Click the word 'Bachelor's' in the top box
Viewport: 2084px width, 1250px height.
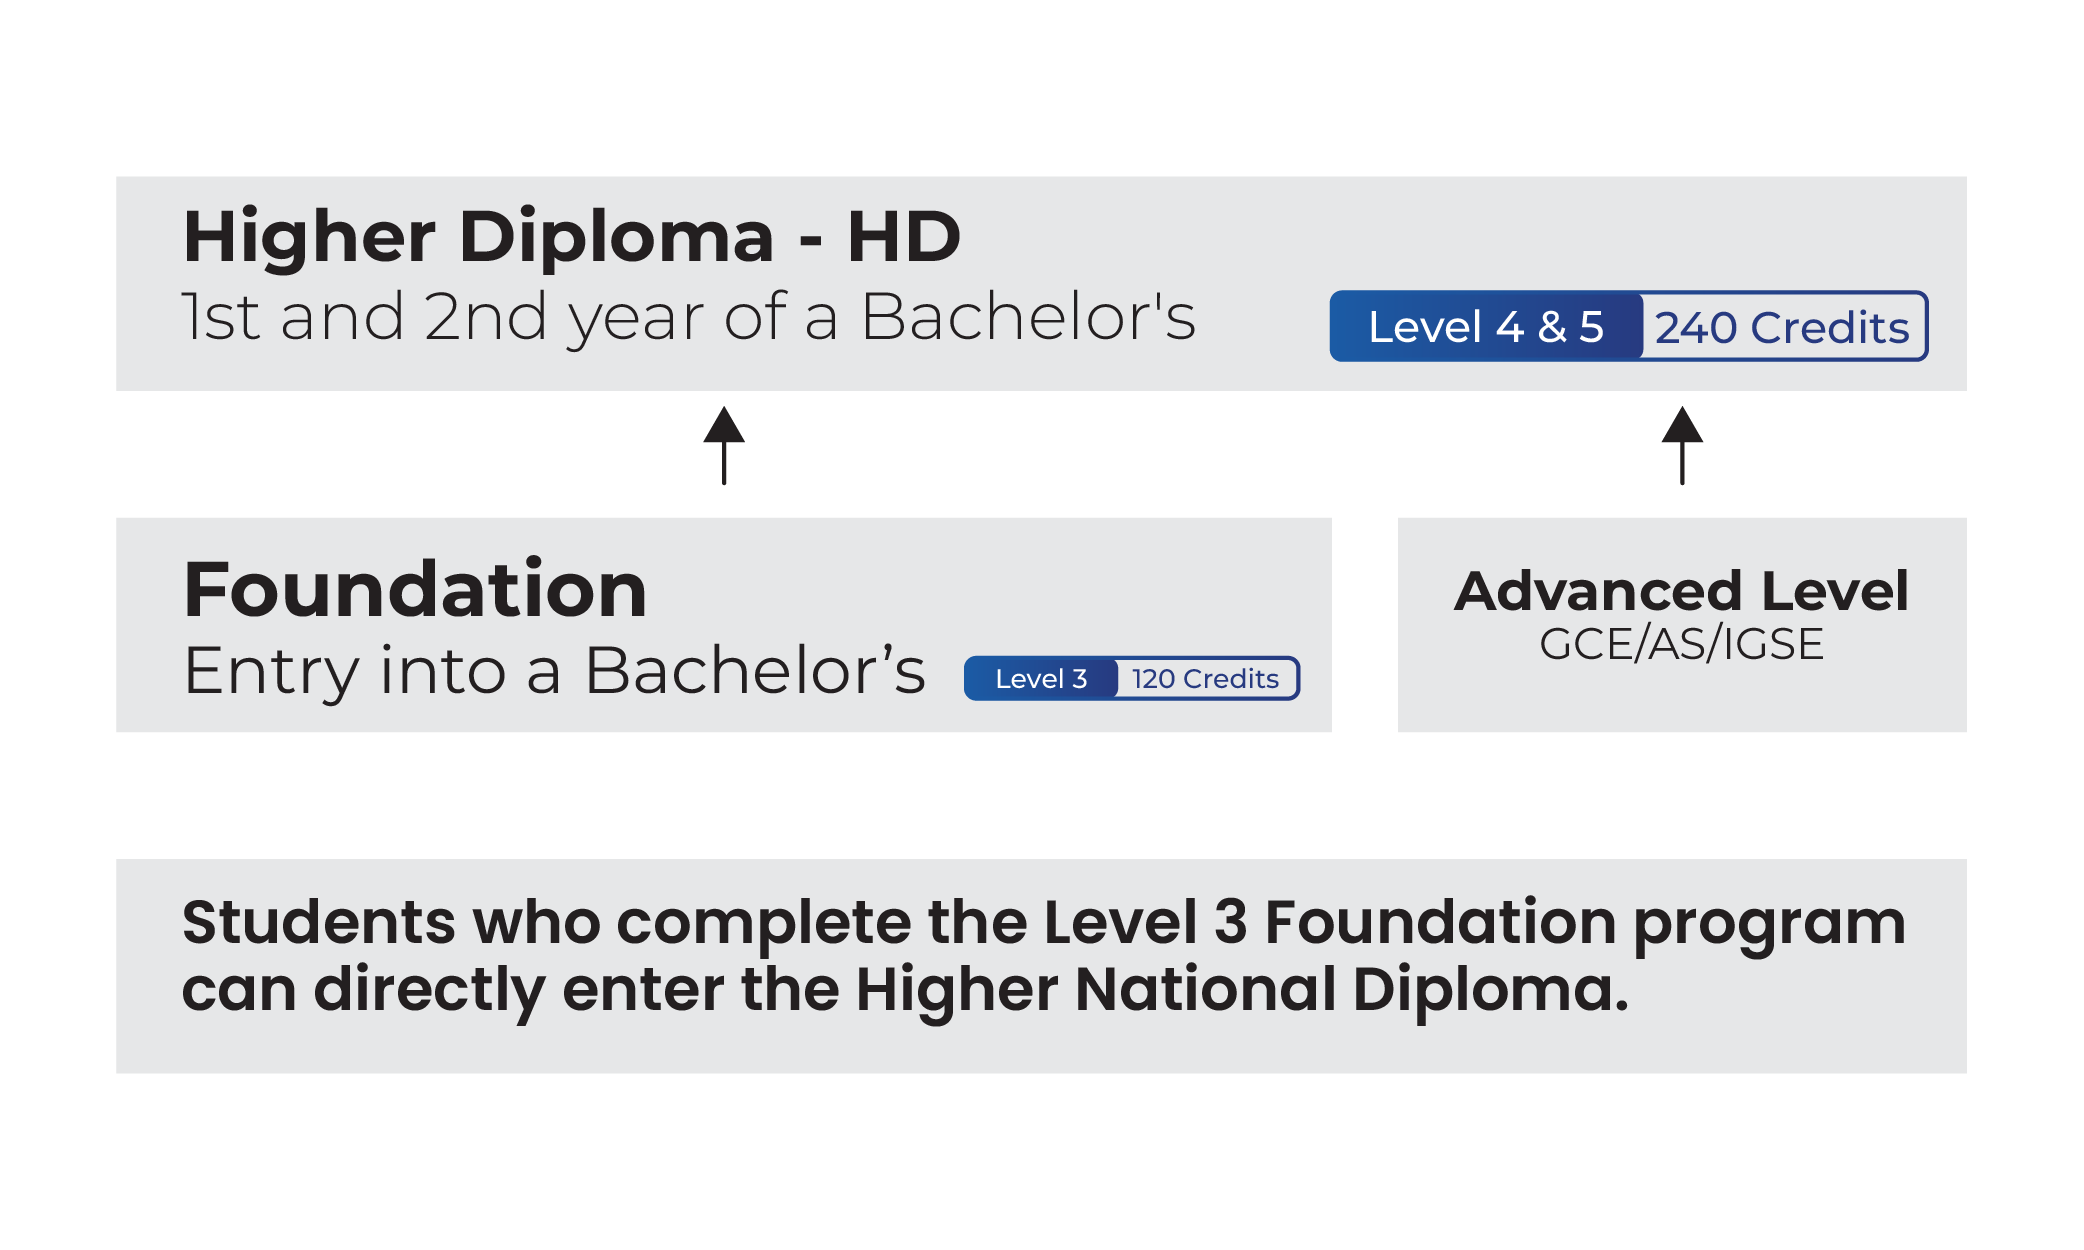1028,318
